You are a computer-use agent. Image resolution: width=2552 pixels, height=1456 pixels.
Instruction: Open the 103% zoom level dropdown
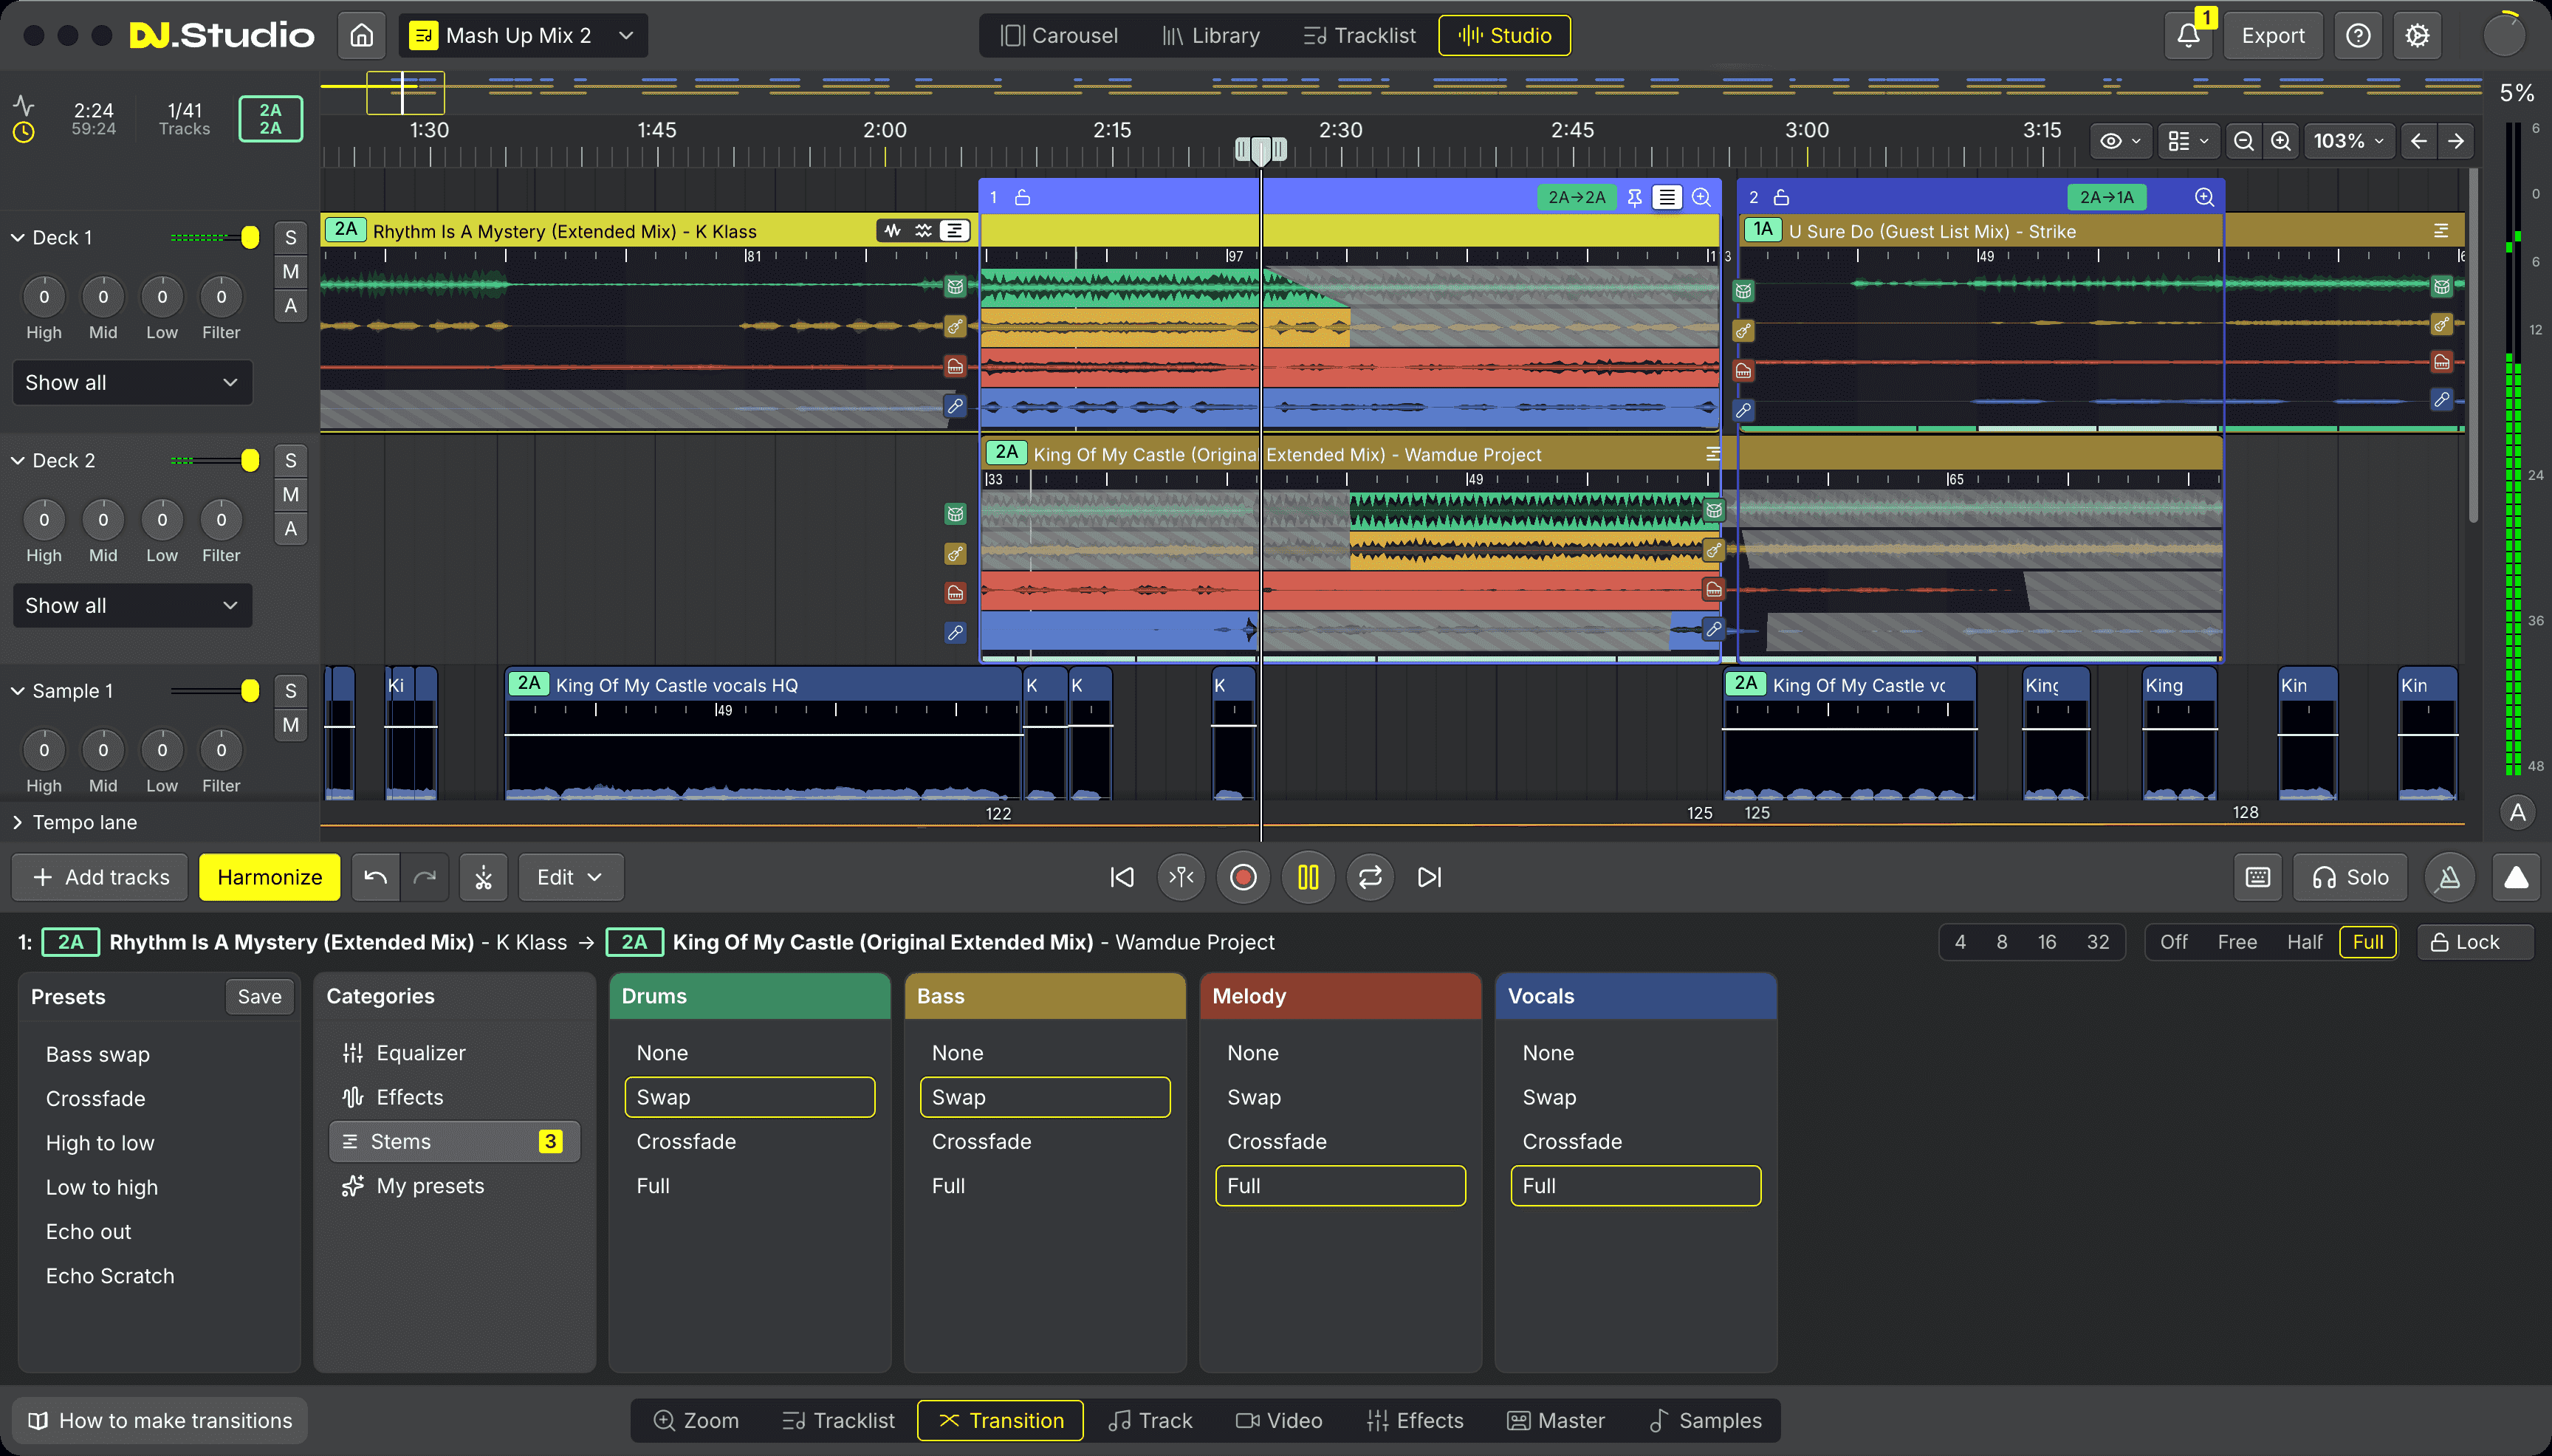(x=2348, y=141)
